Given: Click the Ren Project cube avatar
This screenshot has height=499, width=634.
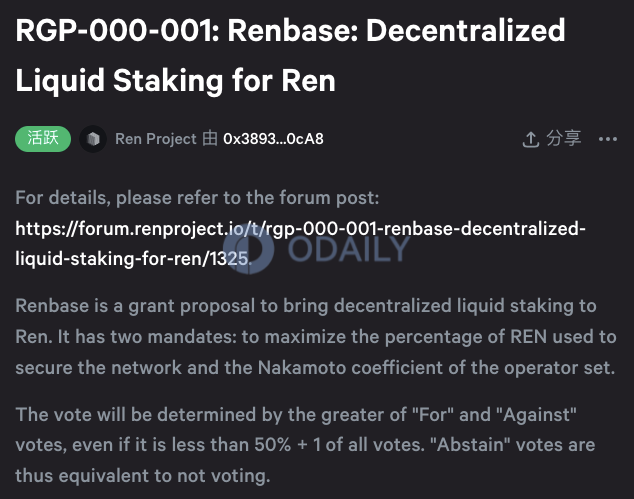Looking at the screenshot, I should (93, 139).
